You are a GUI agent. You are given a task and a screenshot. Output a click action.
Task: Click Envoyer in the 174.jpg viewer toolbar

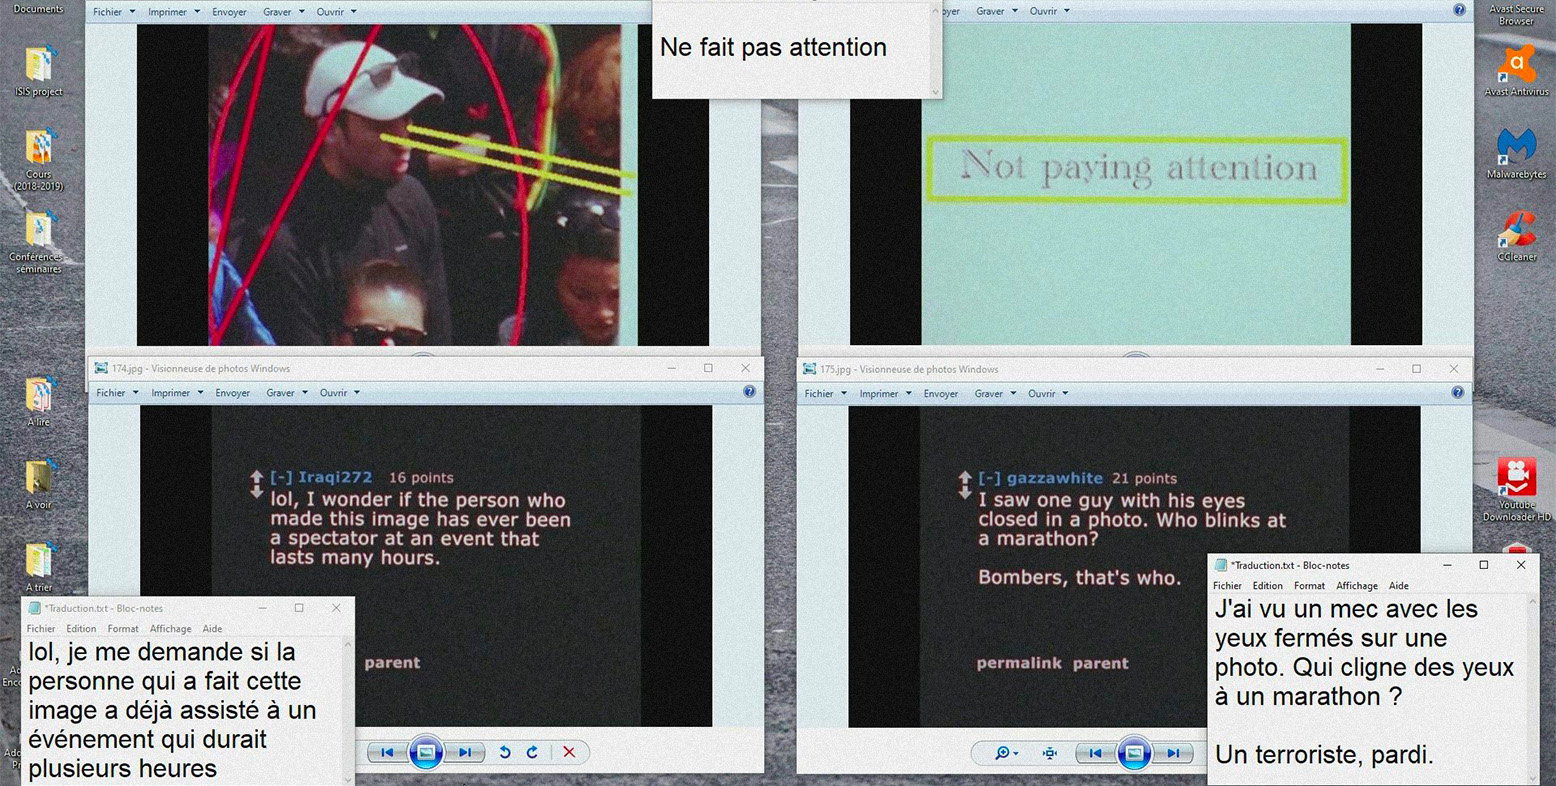[232, 393]
